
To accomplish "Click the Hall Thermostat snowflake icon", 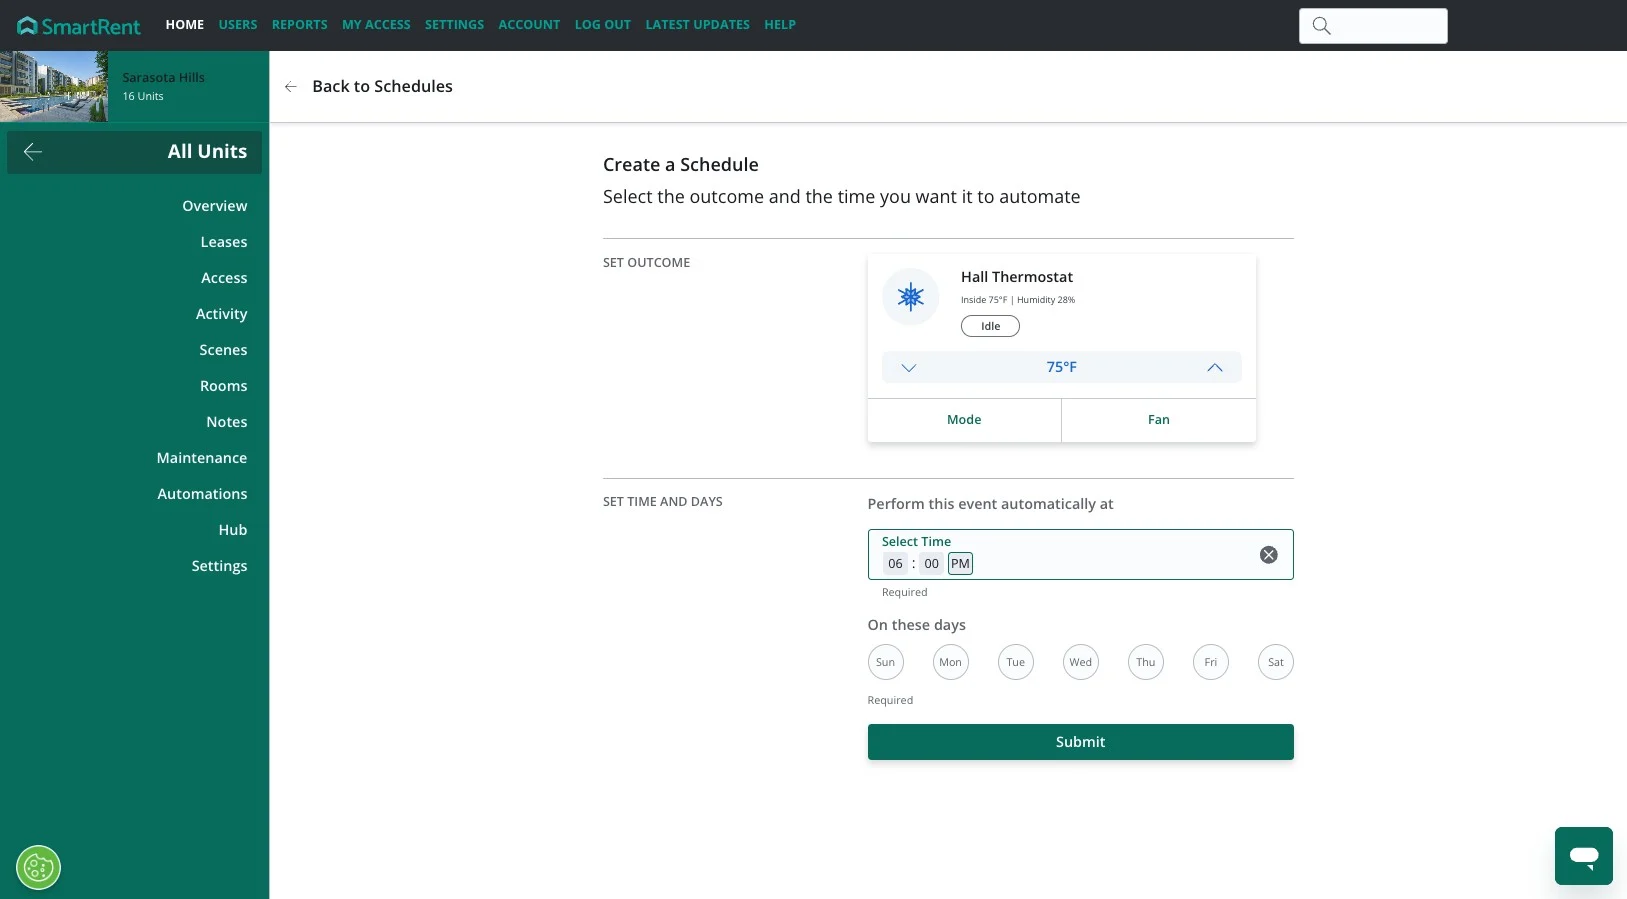I will point(910,297).
